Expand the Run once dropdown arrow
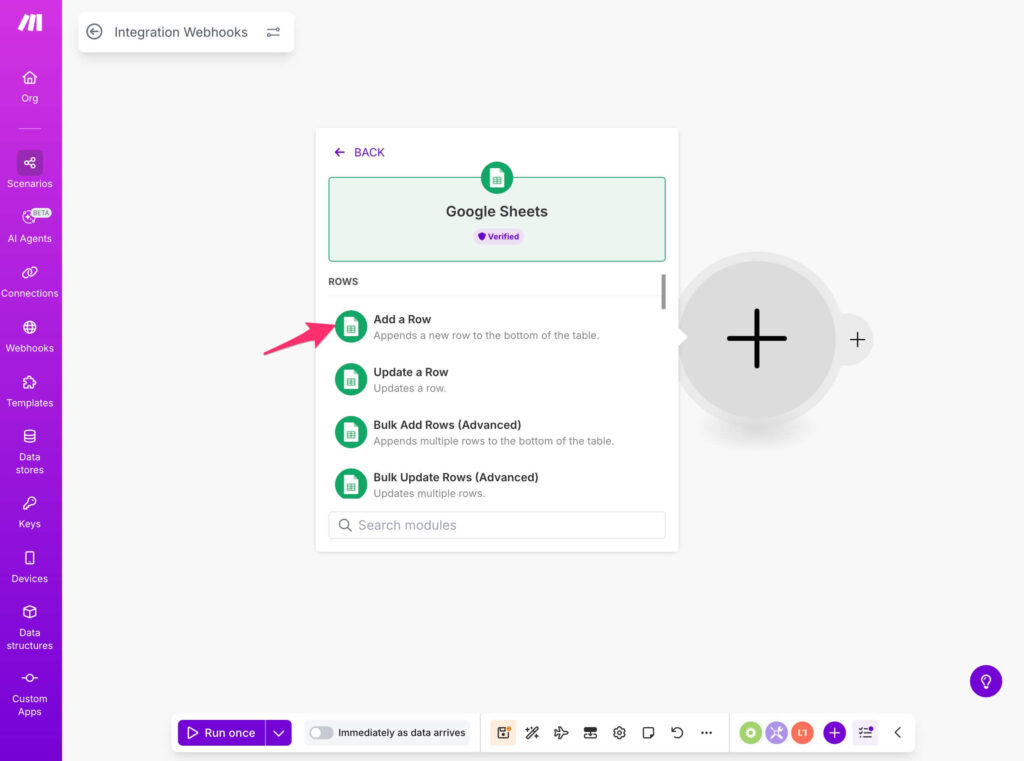 (x=279, y=733)
